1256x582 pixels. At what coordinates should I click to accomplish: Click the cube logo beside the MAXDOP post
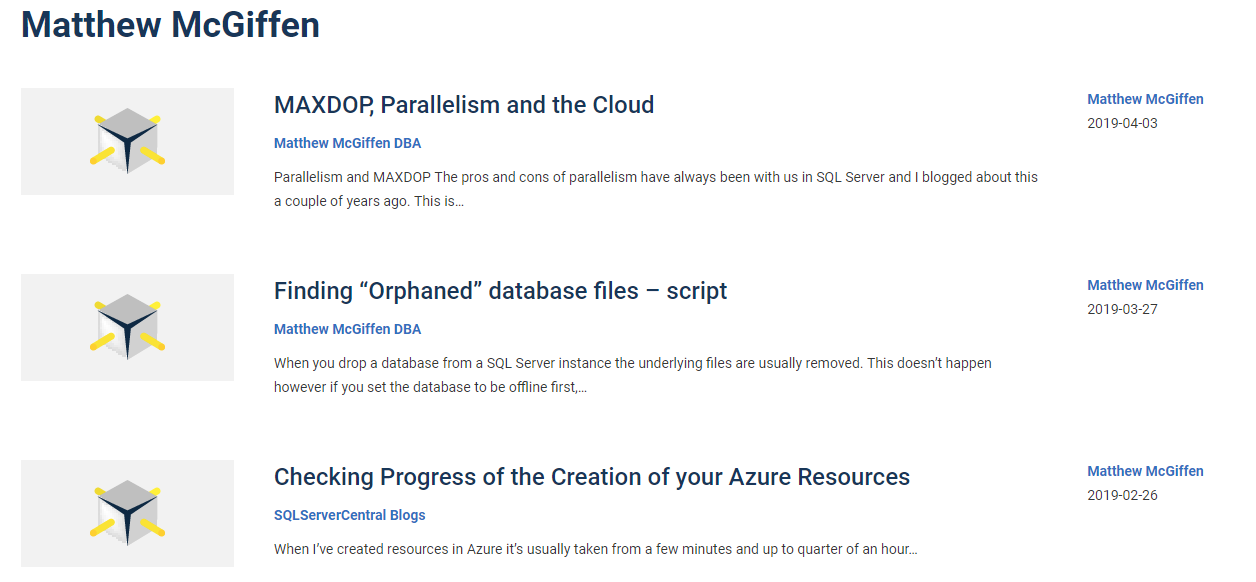[x=128, y=141]
